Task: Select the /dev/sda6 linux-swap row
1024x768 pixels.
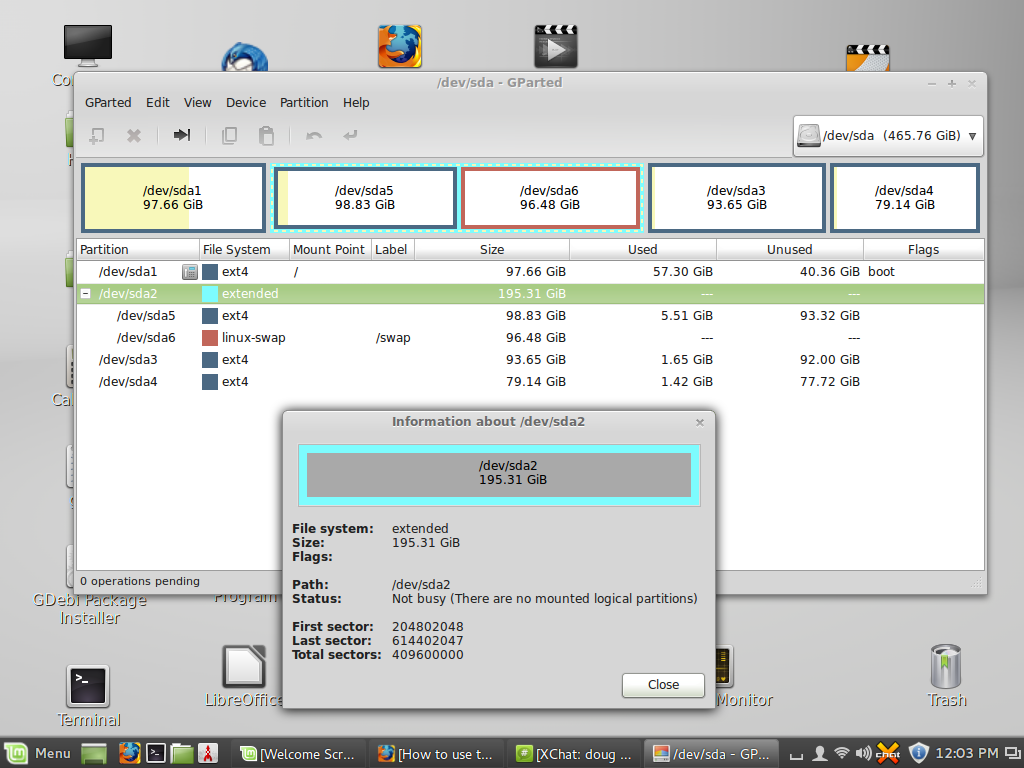Action: click(530, 338)
